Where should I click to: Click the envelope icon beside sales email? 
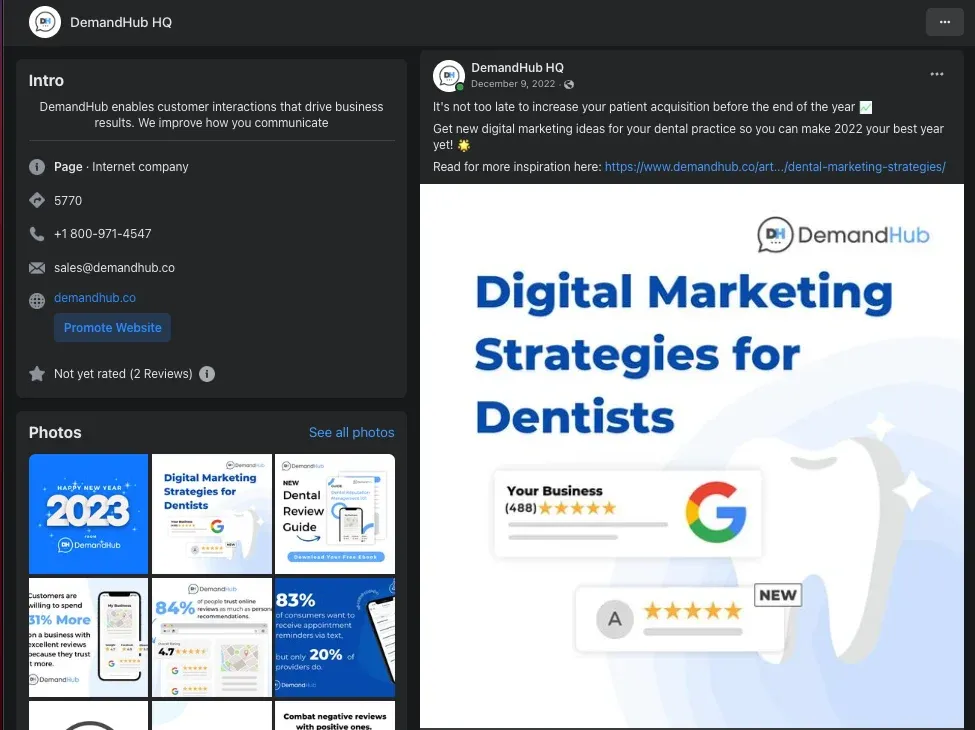[37, 268]
